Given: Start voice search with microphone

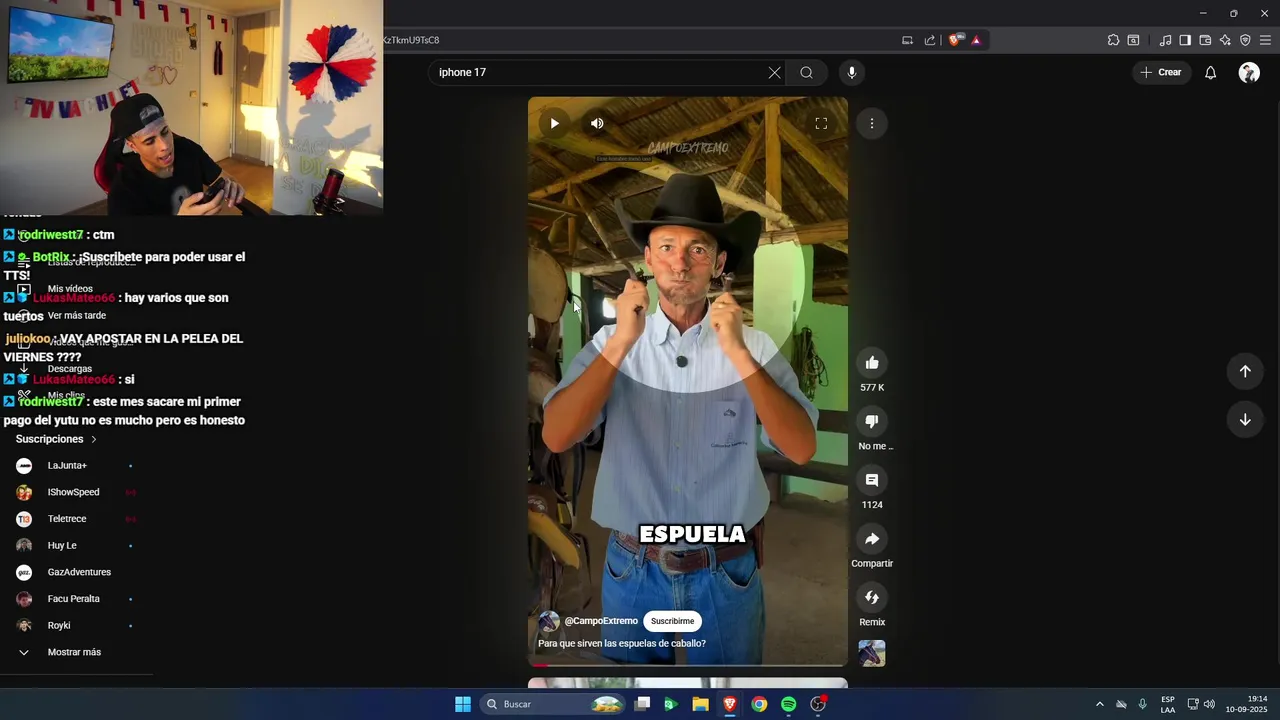Looking at the screenshot, I should coord(852,73).
